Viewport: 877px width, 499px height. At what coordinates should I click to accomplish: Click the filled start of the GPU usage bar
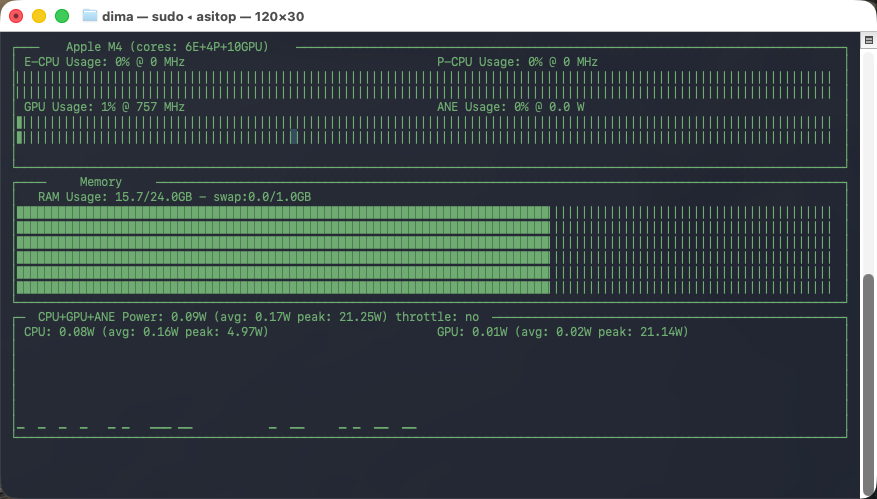point(20,129)
